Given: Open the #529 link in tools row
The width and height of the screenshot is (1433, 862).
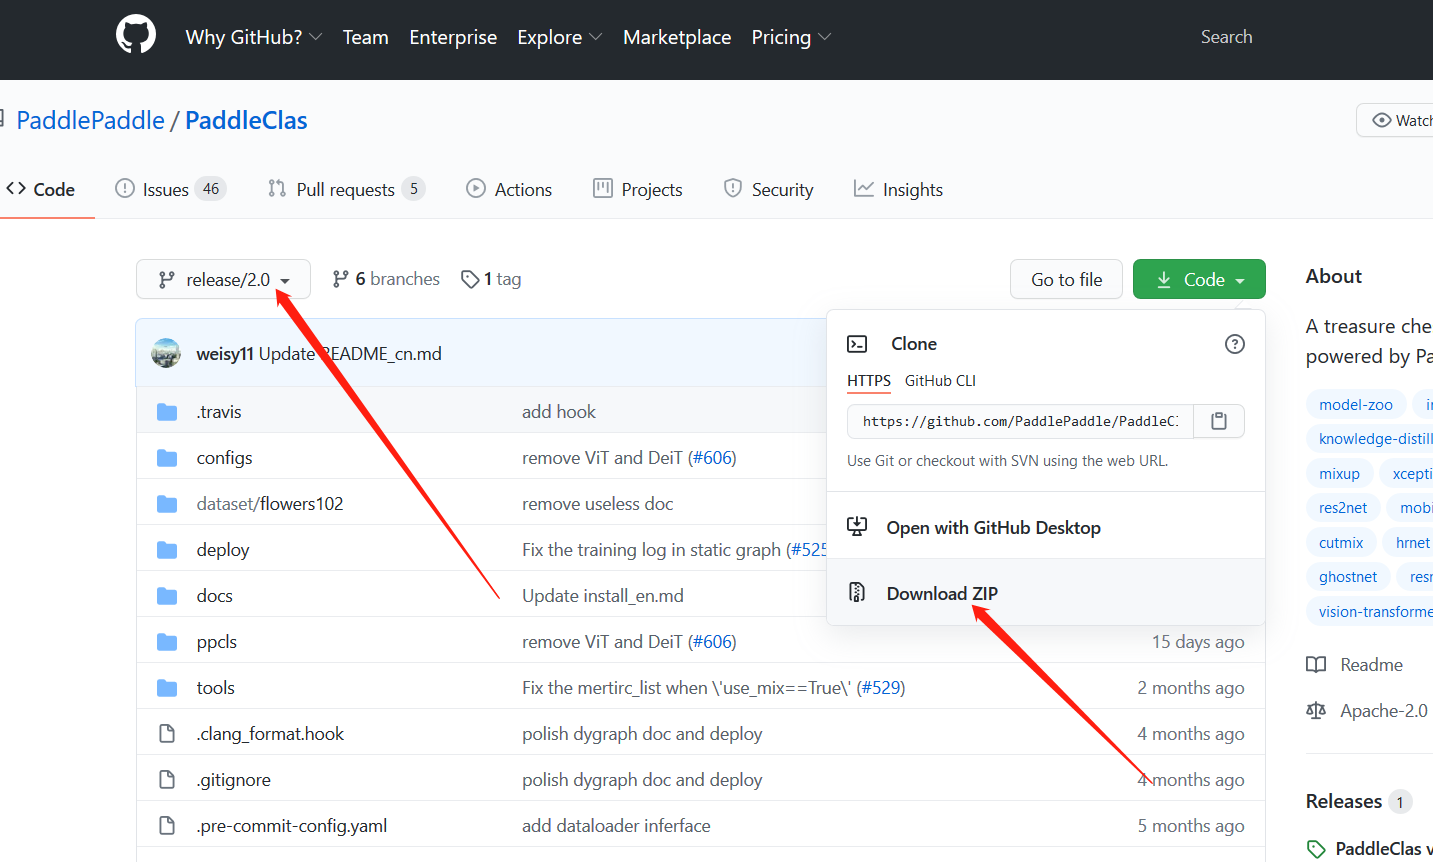Looking at the screenshot, I should [x=880, y=688].
